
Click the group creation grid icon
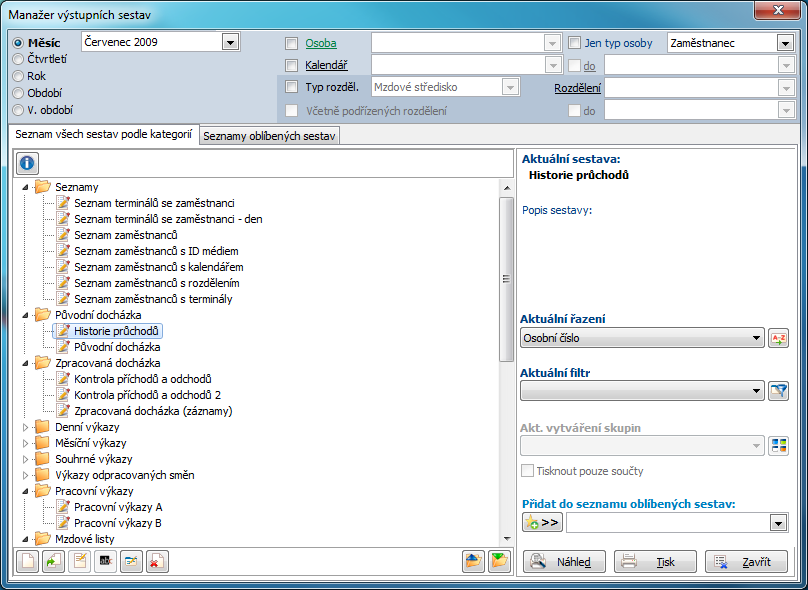tap(778, 445)
